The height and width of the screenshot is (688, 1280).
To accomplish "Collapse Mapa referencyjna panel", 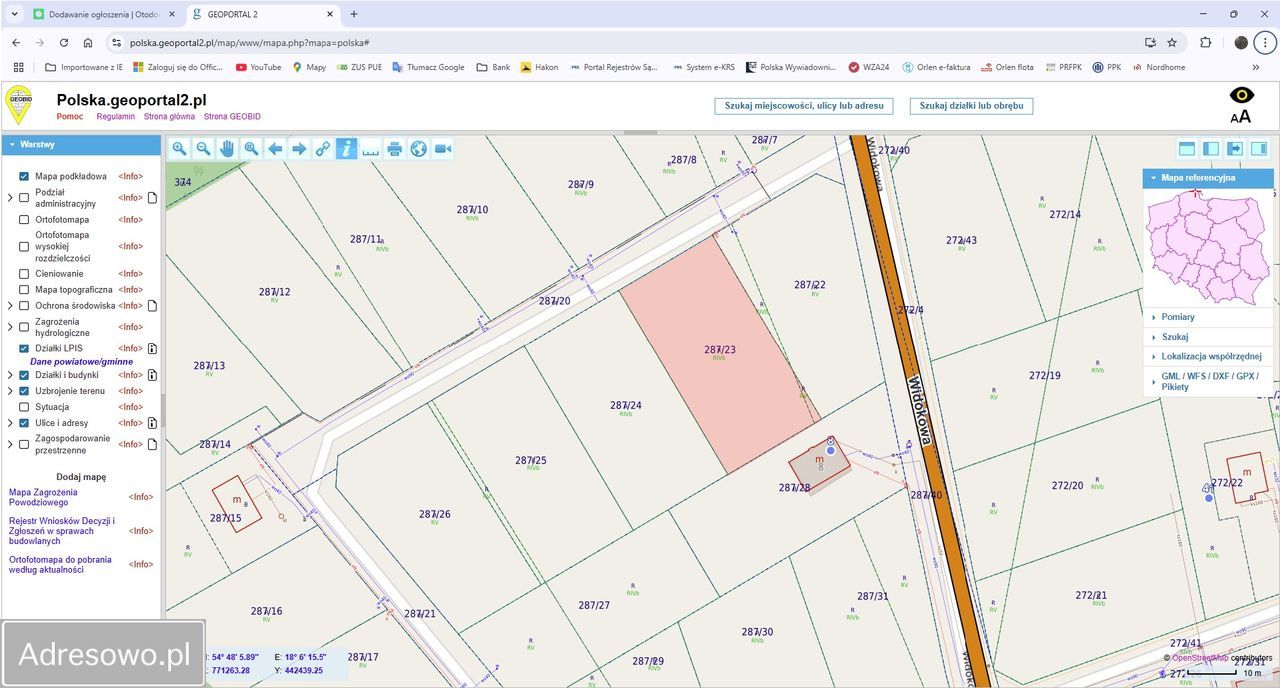I will (1208, 178).
